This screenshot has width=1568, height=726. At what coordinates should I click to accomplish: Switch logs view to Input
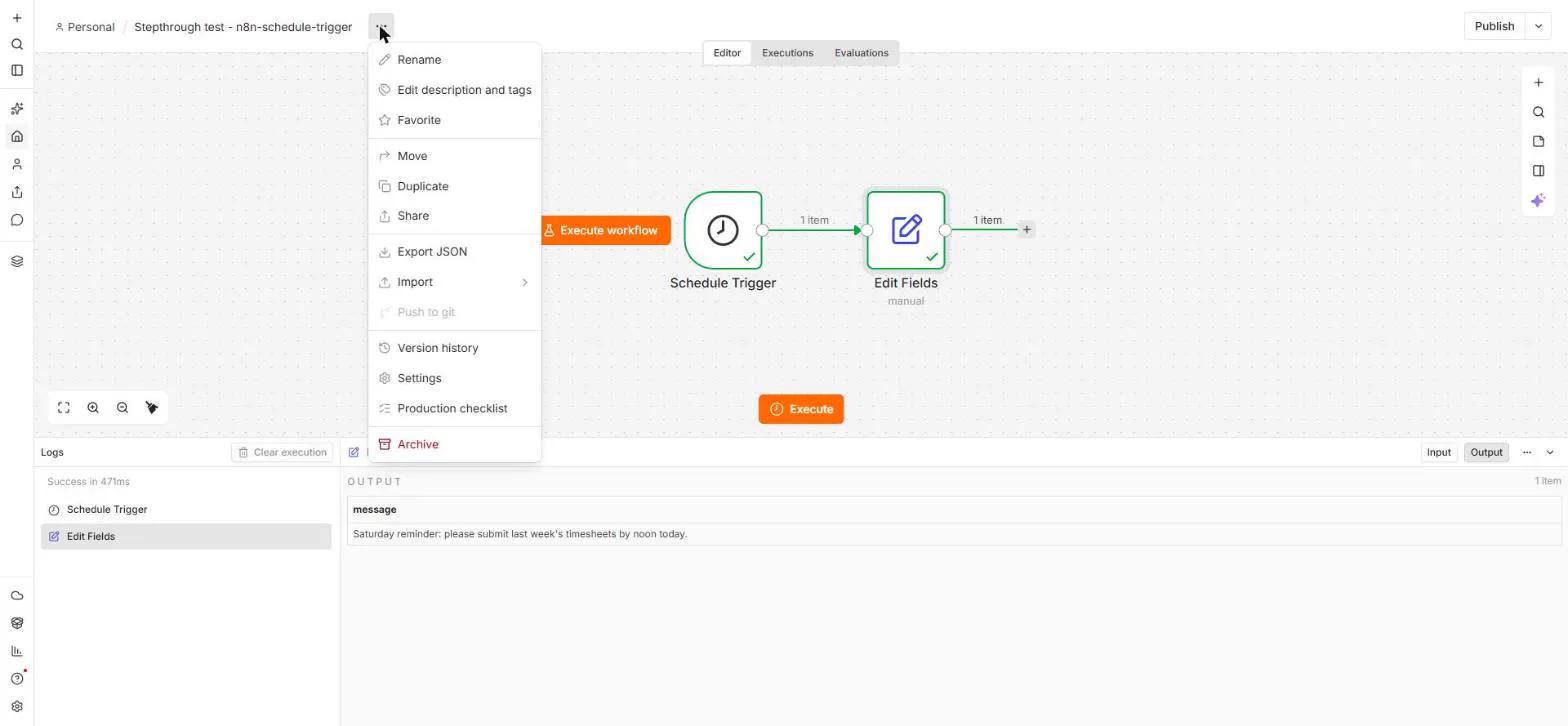[x=1438, y=453]
